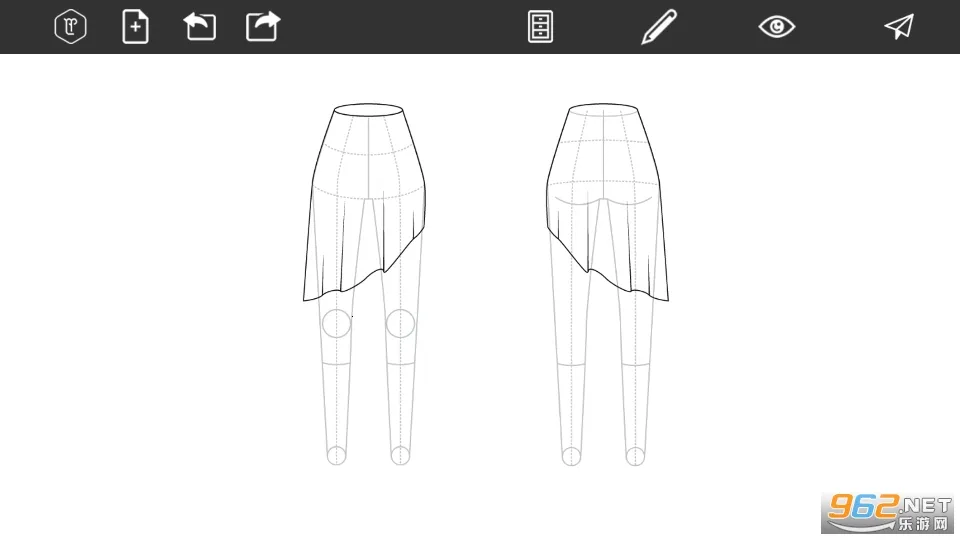Click the waistband oval of the front skirt
Viewport: 960px width, 540px height.
click(368, 110)
